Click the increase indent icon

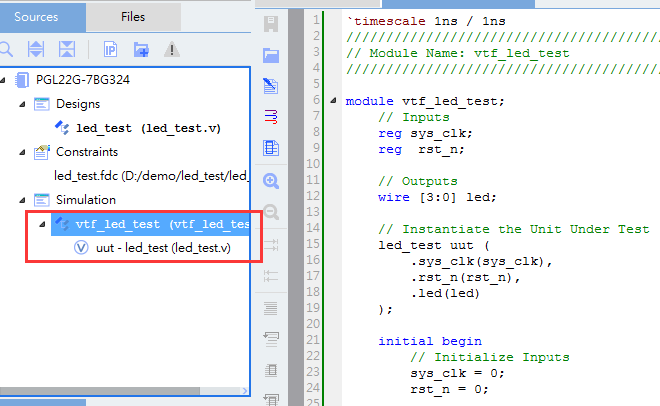pyautogui.click(x=271, y=244)
